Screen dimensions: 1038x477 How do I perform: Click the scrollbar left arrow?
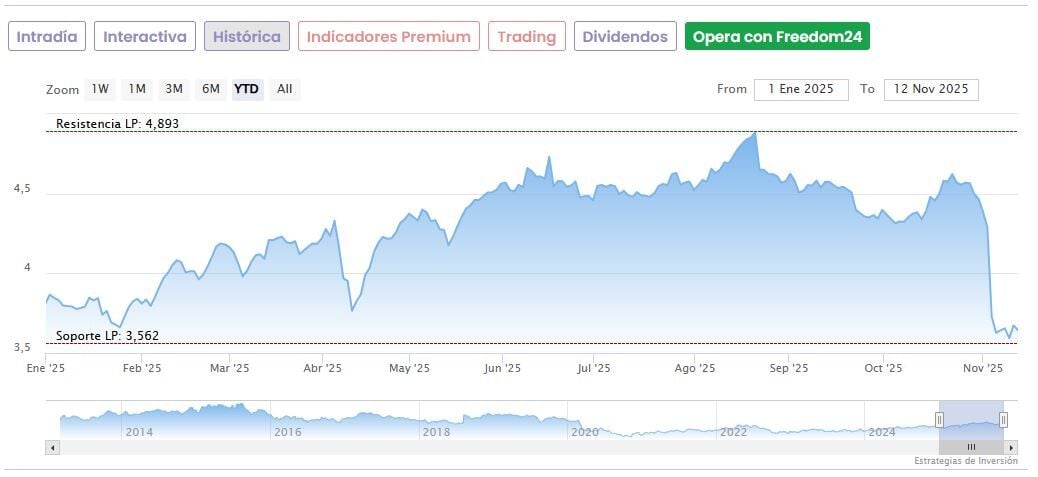point(51,447)
